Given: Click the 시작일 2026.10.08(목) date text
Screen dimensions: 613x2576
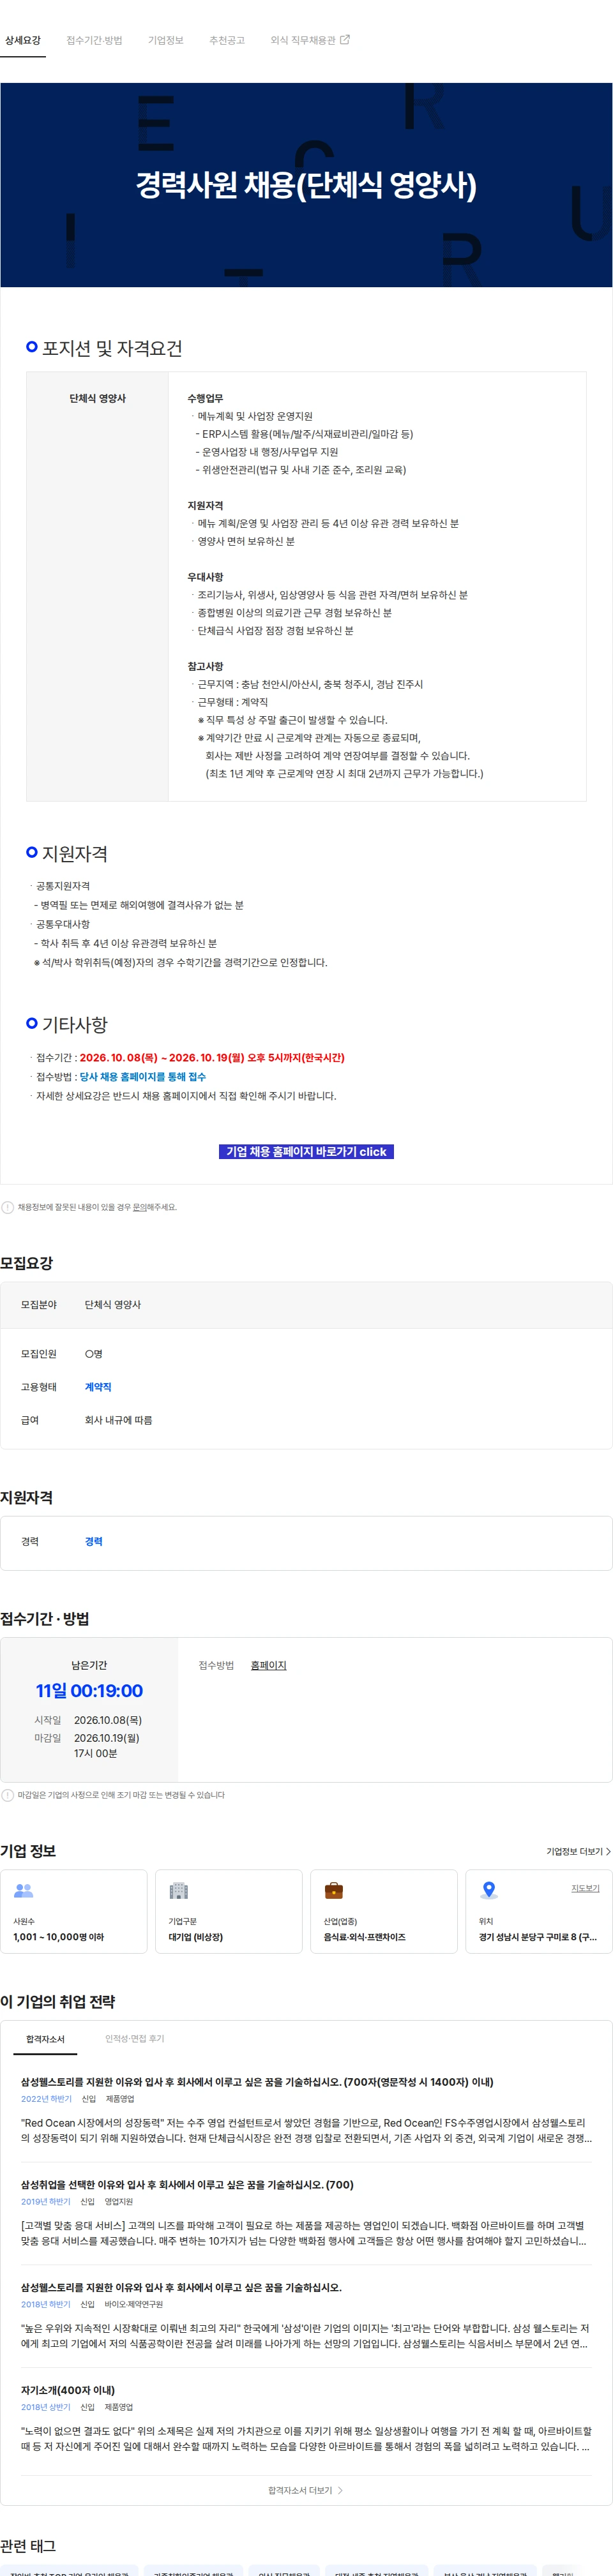Looking at the screenshot, I should click(x=108, y=1720).
